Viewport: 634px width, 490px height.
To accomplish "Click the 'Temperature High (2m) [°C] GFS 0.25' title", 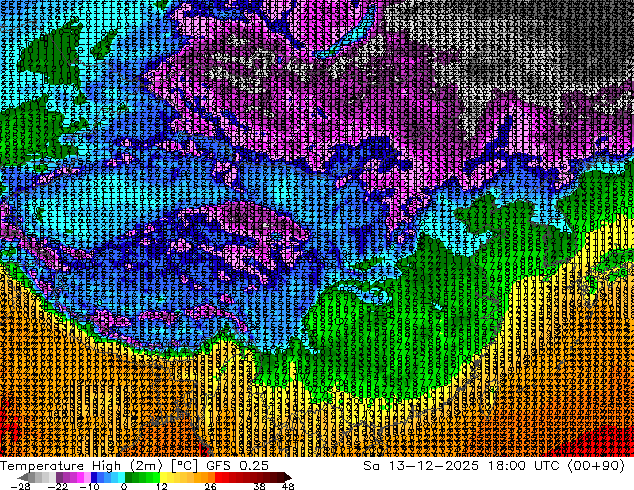I will 134,466.
